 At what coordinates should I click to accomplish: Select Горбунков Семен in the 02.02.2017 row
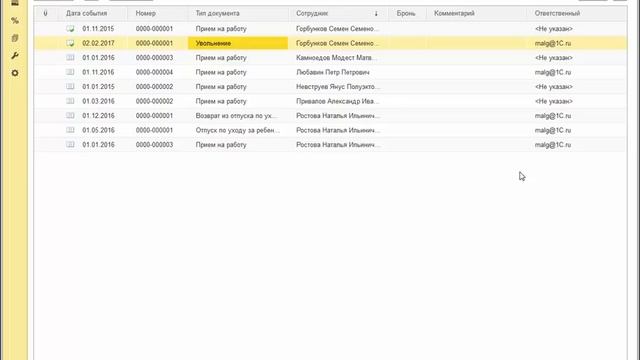(x=338, y=43)
